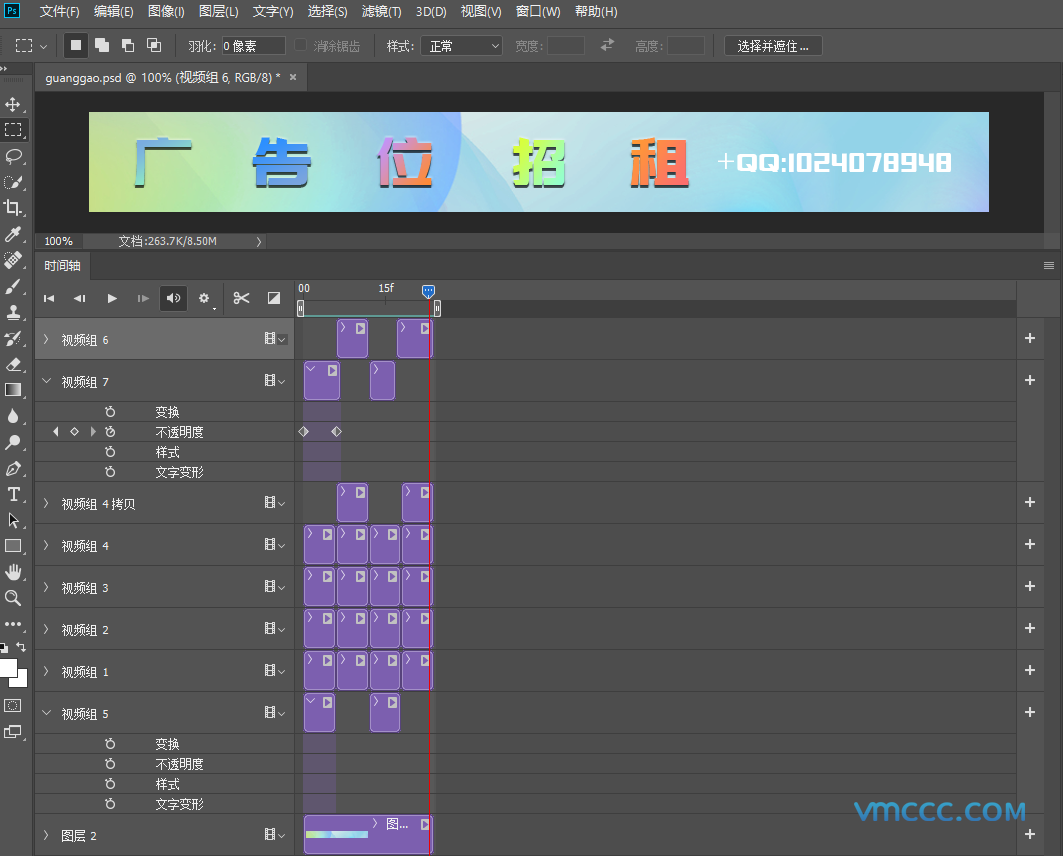Image resolution: width=1063 pixels, height=856 pixels.
Task: Enable the 消除锯齿 anti-alias checkbox
Action: (x=300, y=46)
